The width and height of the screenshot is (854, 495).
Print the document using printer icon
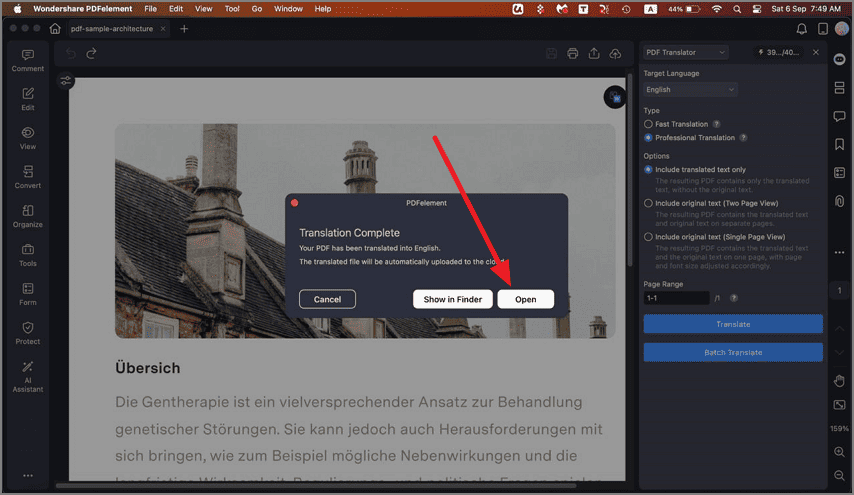[572, 53]
